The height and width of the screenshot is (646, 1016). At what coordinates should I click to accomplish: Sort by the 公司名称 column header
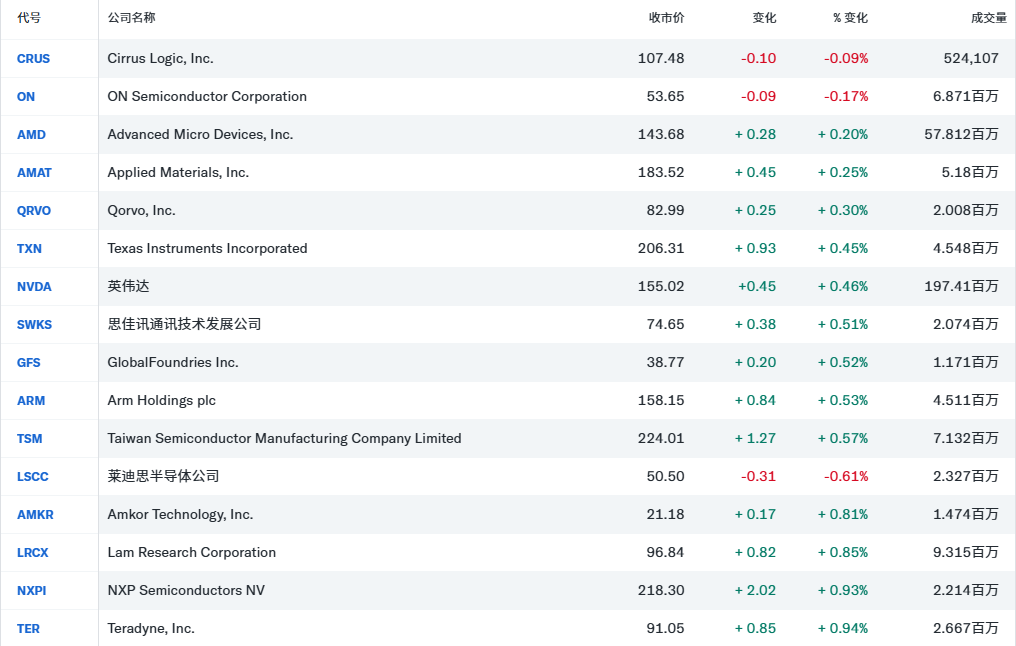click(132, 18)
